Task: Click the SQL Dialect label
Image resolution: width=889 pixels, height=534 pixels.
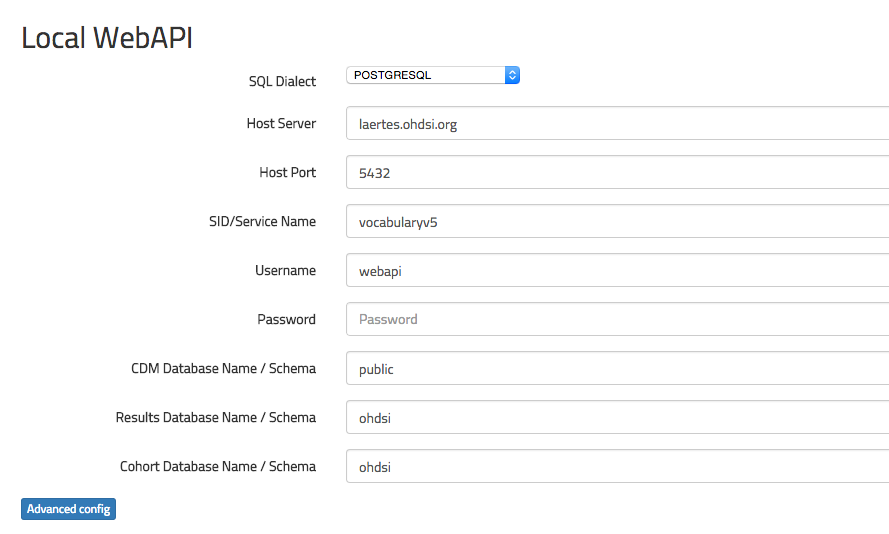Action: (x=282, y=81)
